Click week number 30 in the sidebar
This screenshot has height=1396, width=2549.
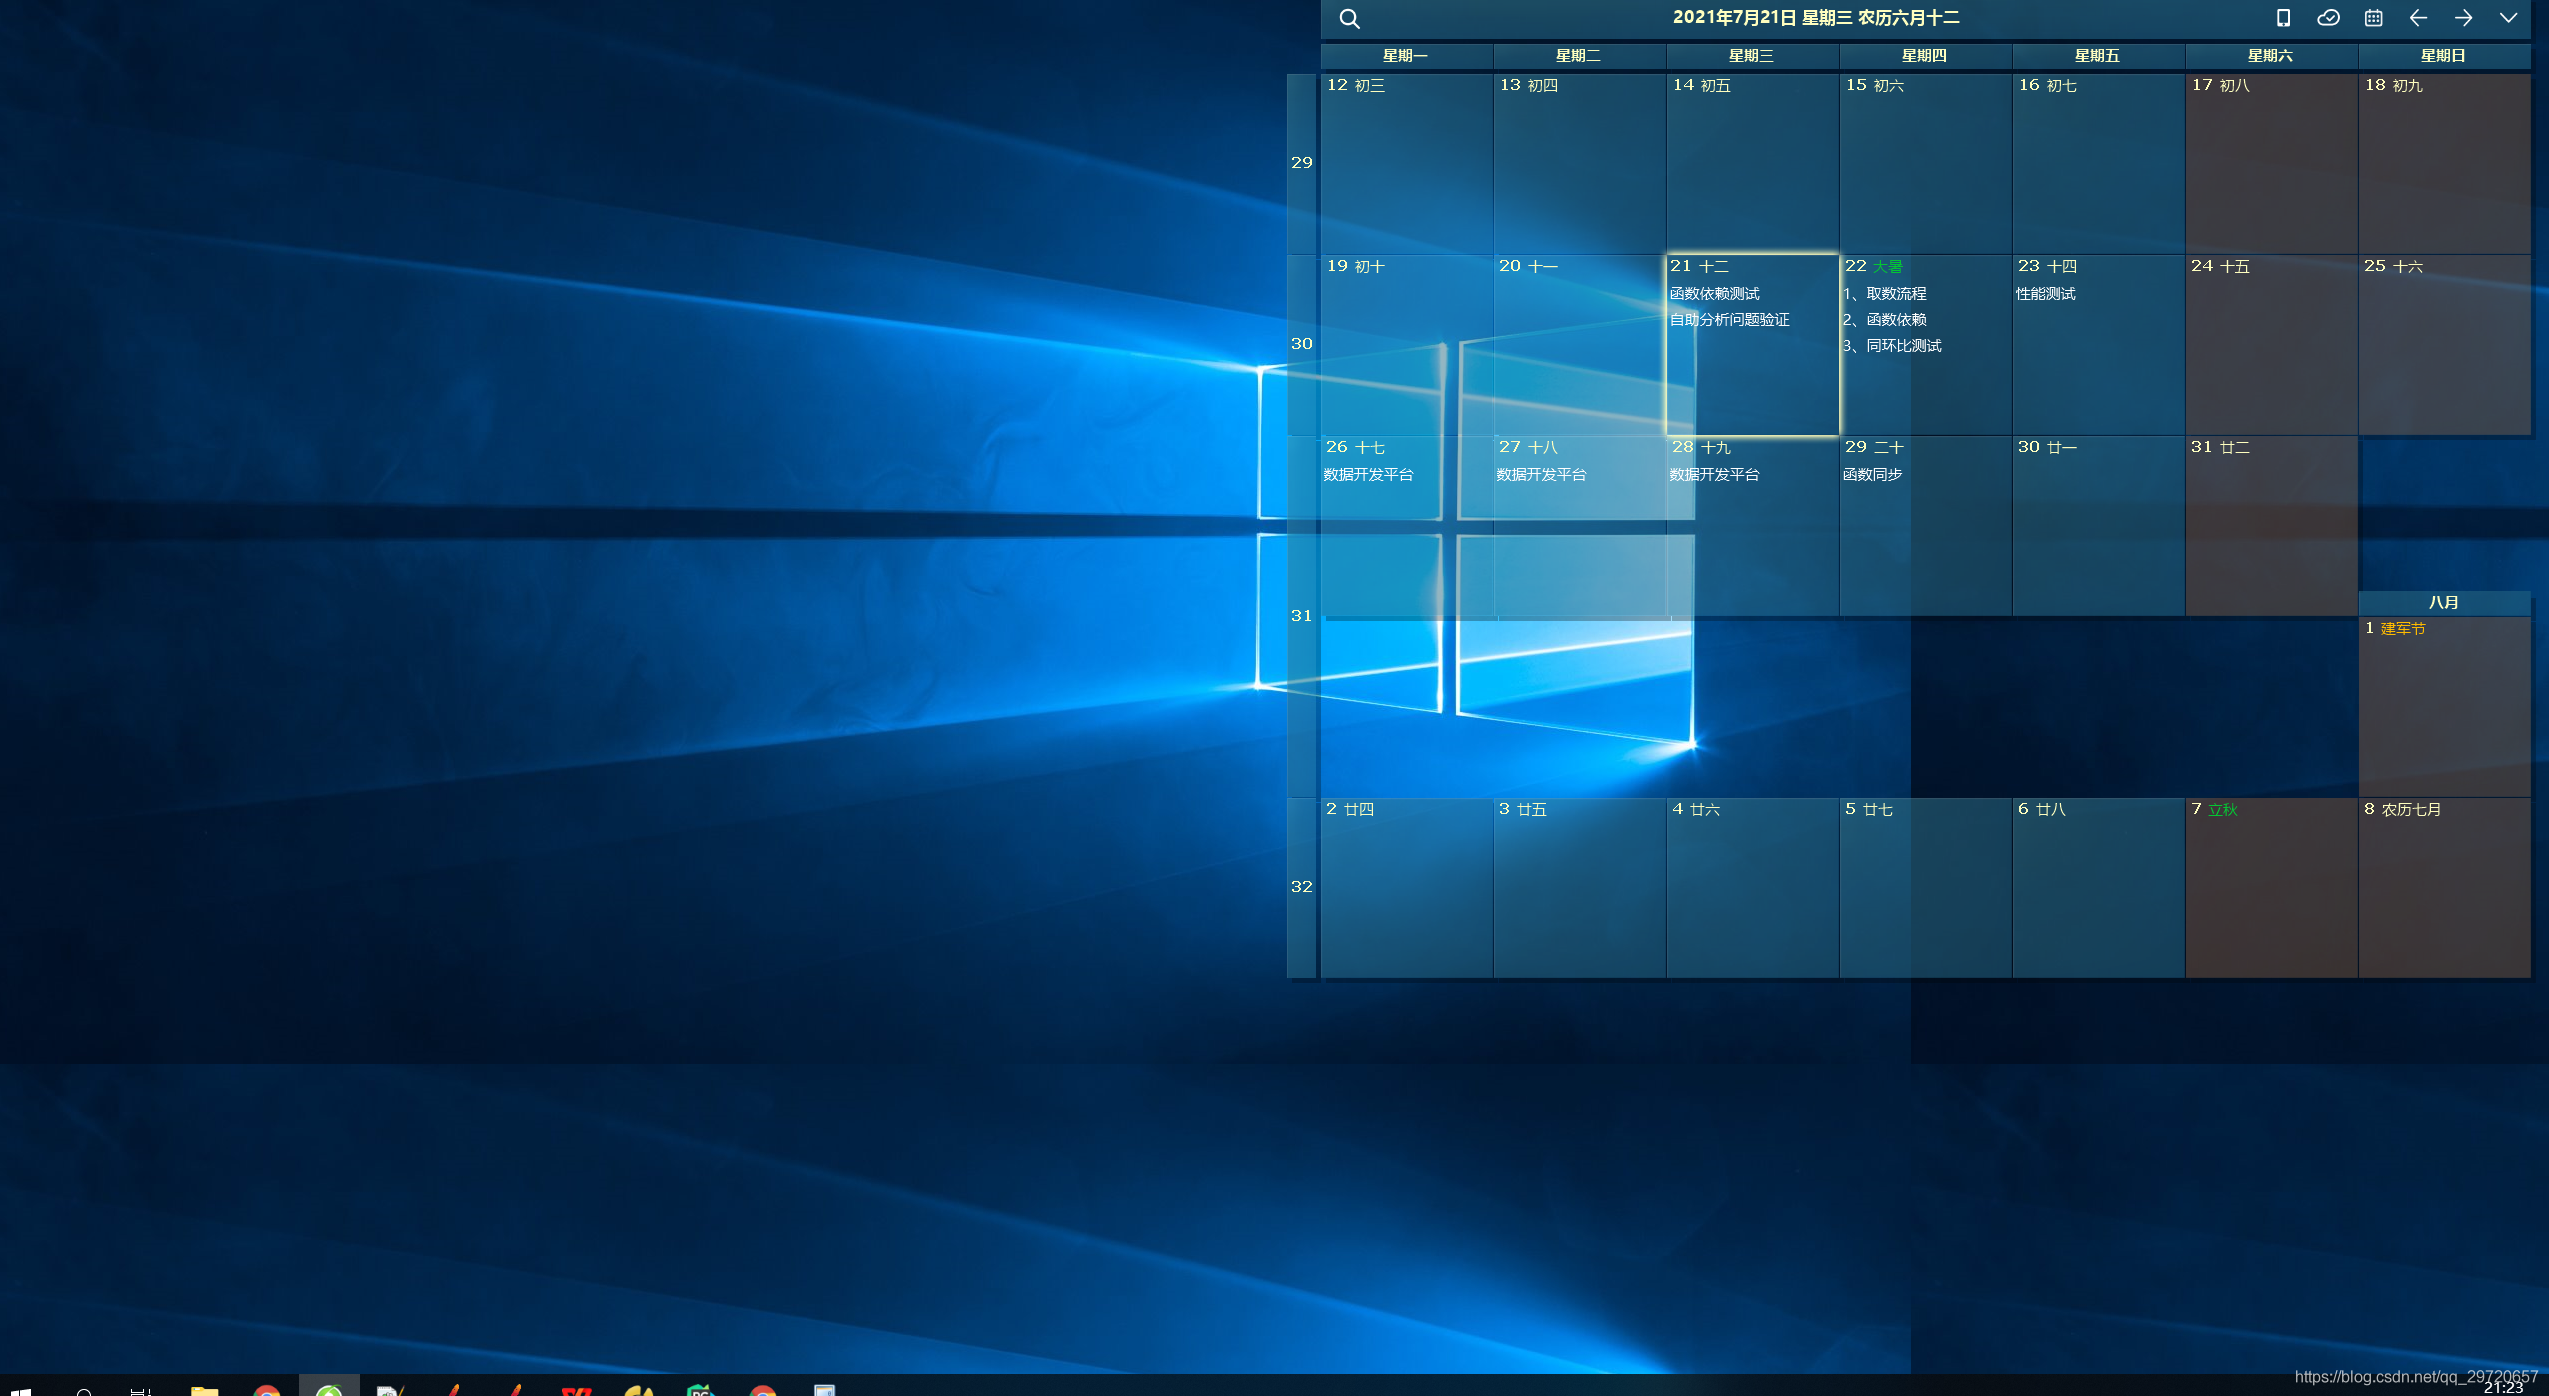1301,343
